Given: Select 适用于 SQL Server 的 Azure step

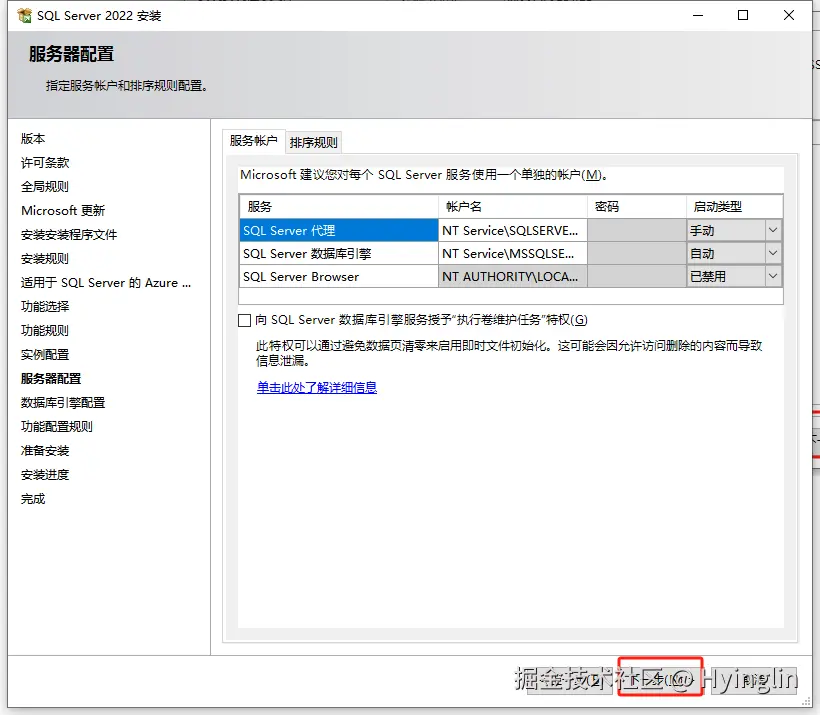Looking at the screenshot, I should click(x=106, y=283).
